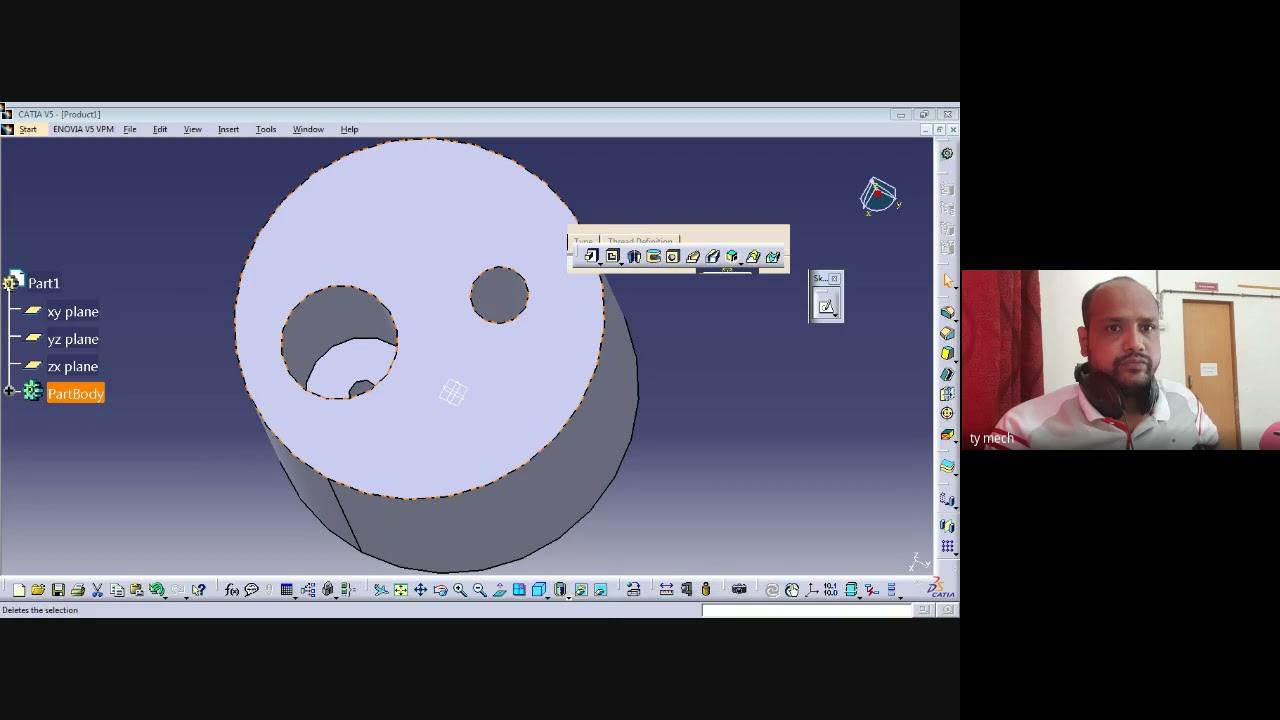1280x720 pixels.
Task: Undo the last action
Action: pos(156,590)
